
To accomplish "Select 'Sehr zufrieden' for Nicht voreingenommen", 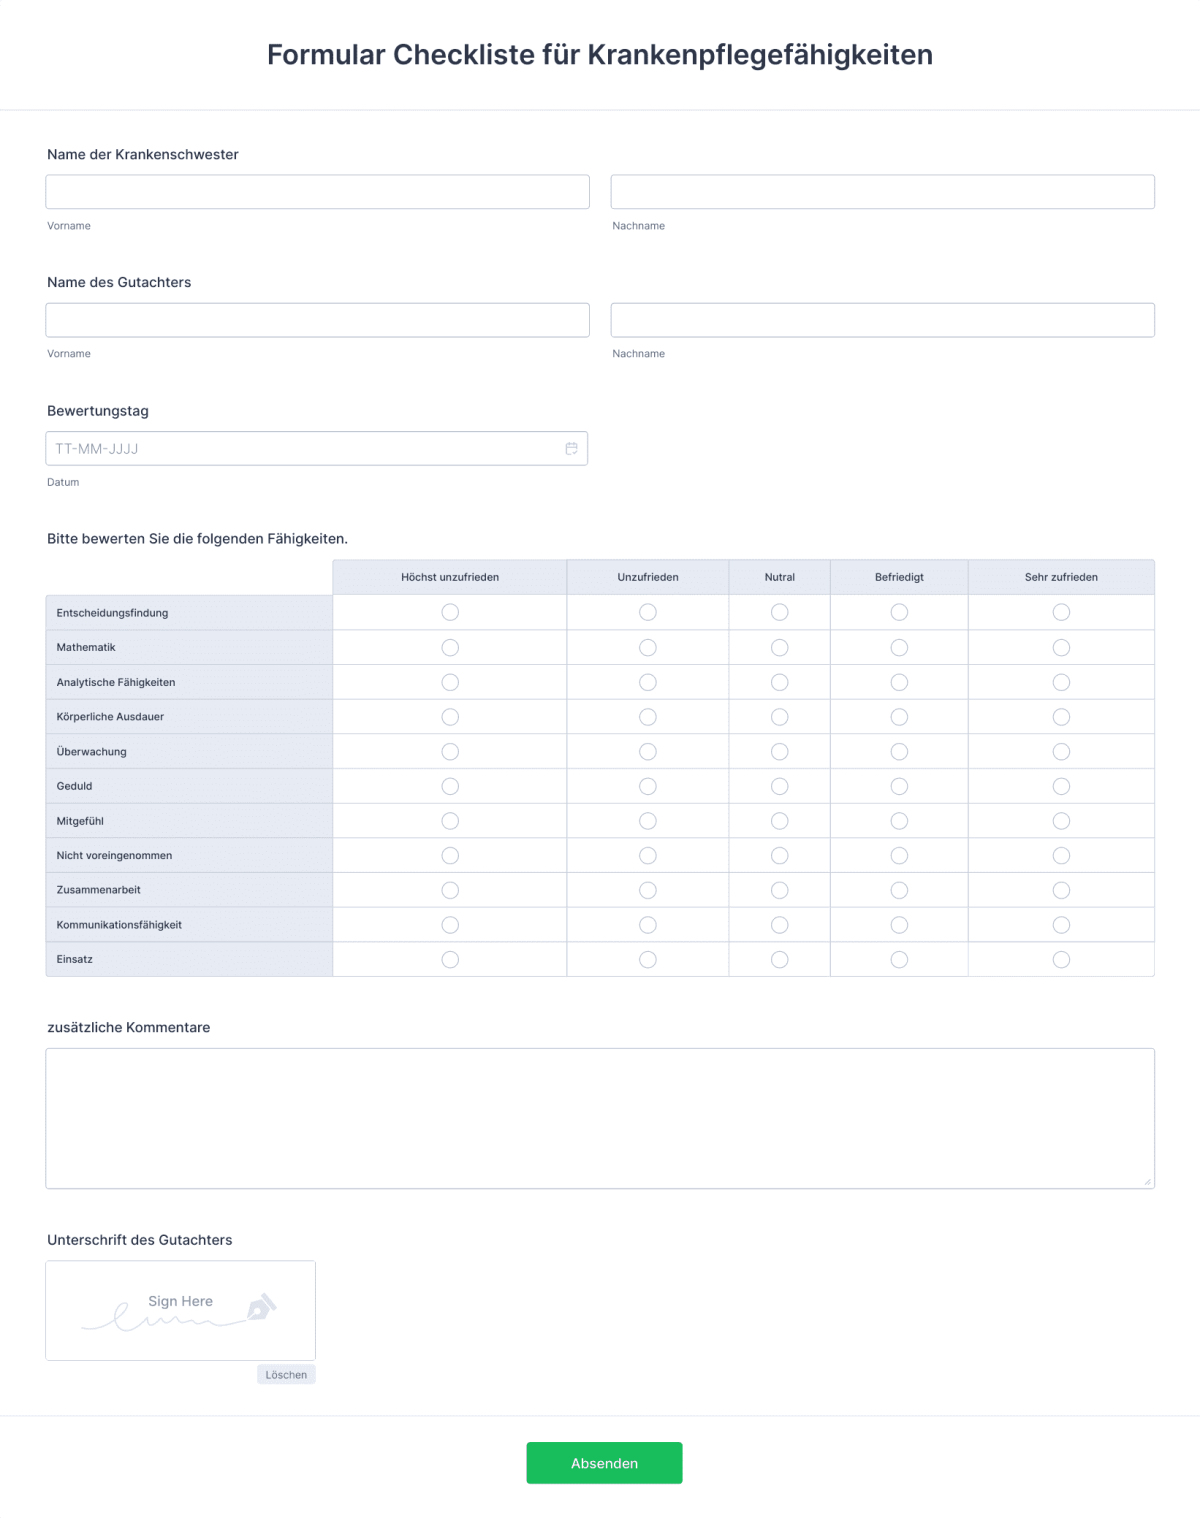I will pyautogui.click(x=1061, y=855).
